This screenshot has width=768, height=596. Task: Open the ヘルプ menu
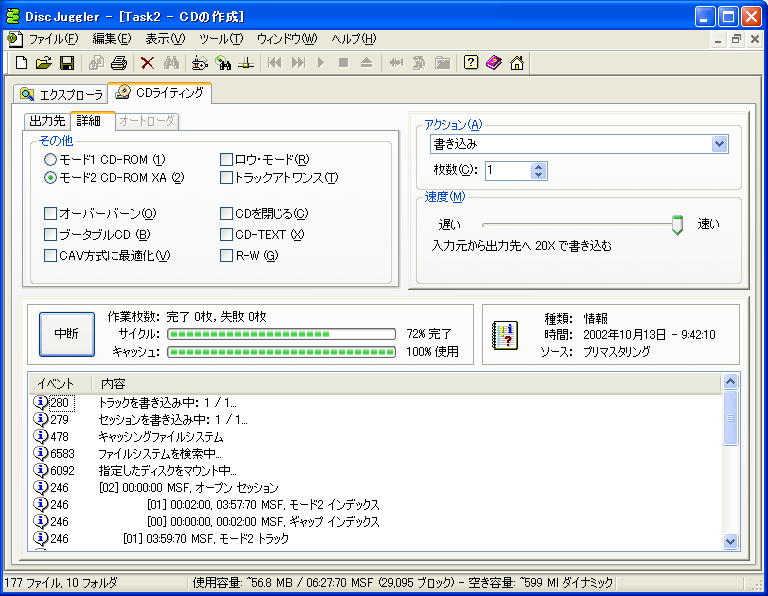(x=354, y=39)
